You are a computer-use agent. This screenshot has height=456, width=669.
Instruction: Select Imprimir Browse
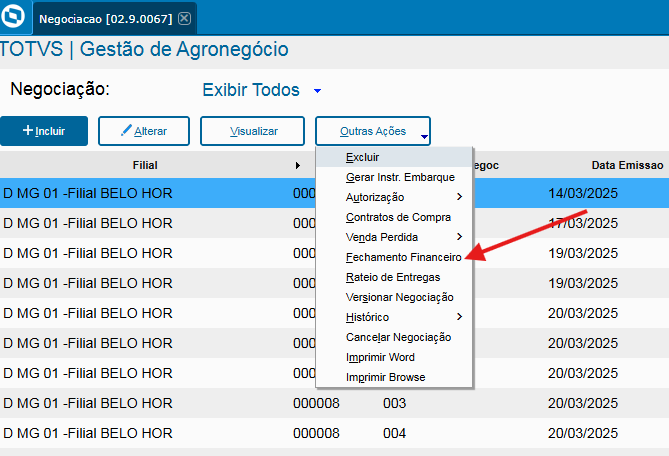(394, 377)
